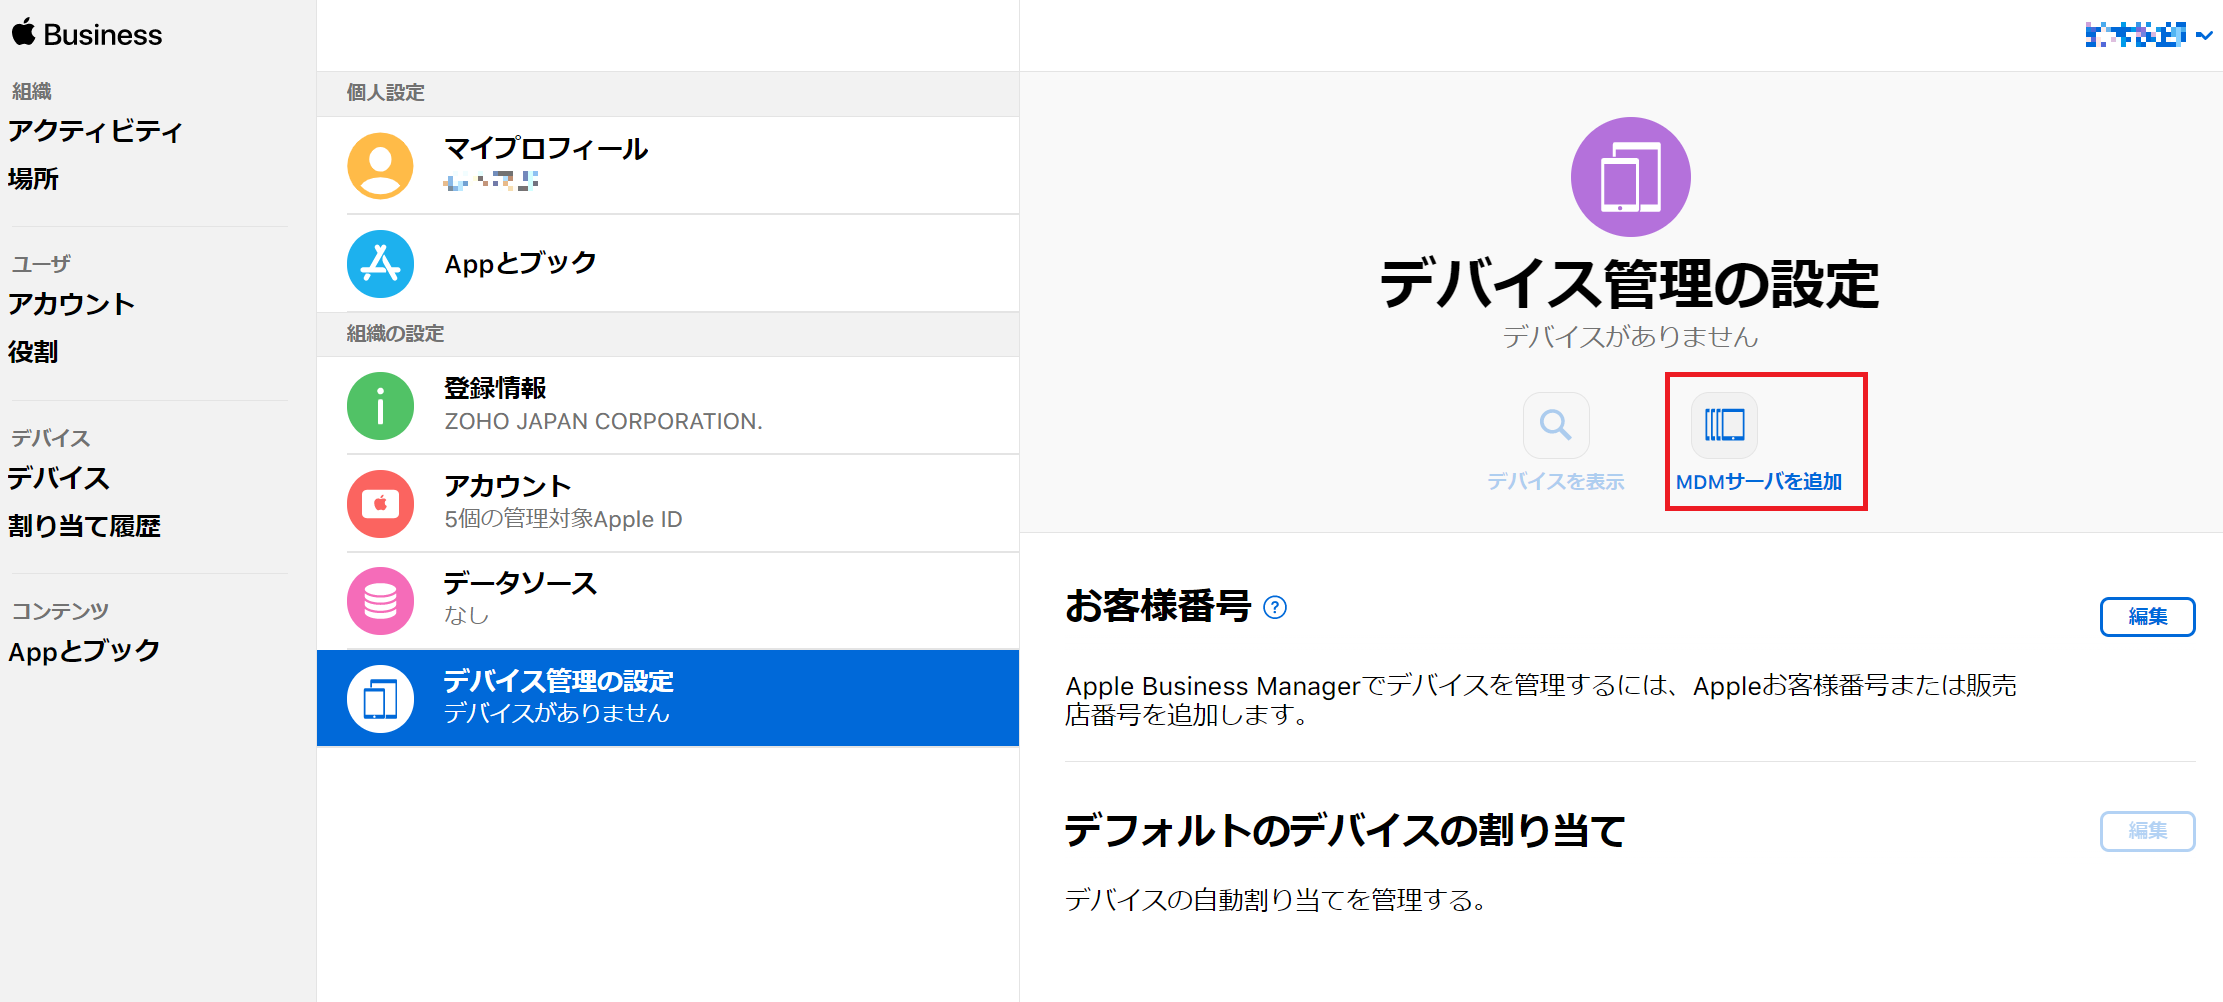Open the お客様番号 help question icon
The height and width of the screenshot is (1002, 2223).
(x=1276, y=608)
